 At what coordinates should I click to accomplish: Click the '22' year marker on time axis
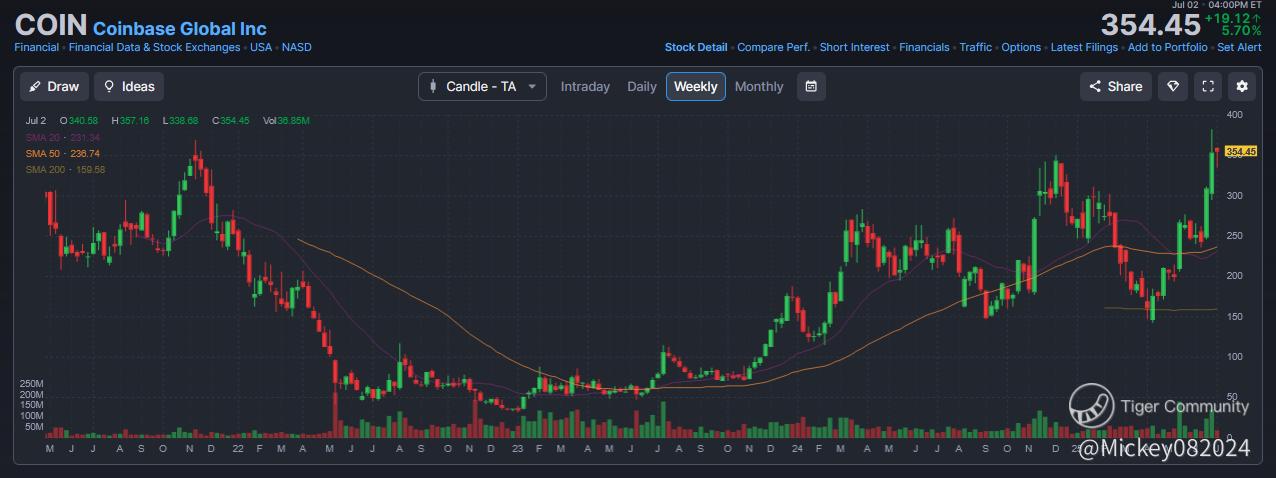coord(237,450)
